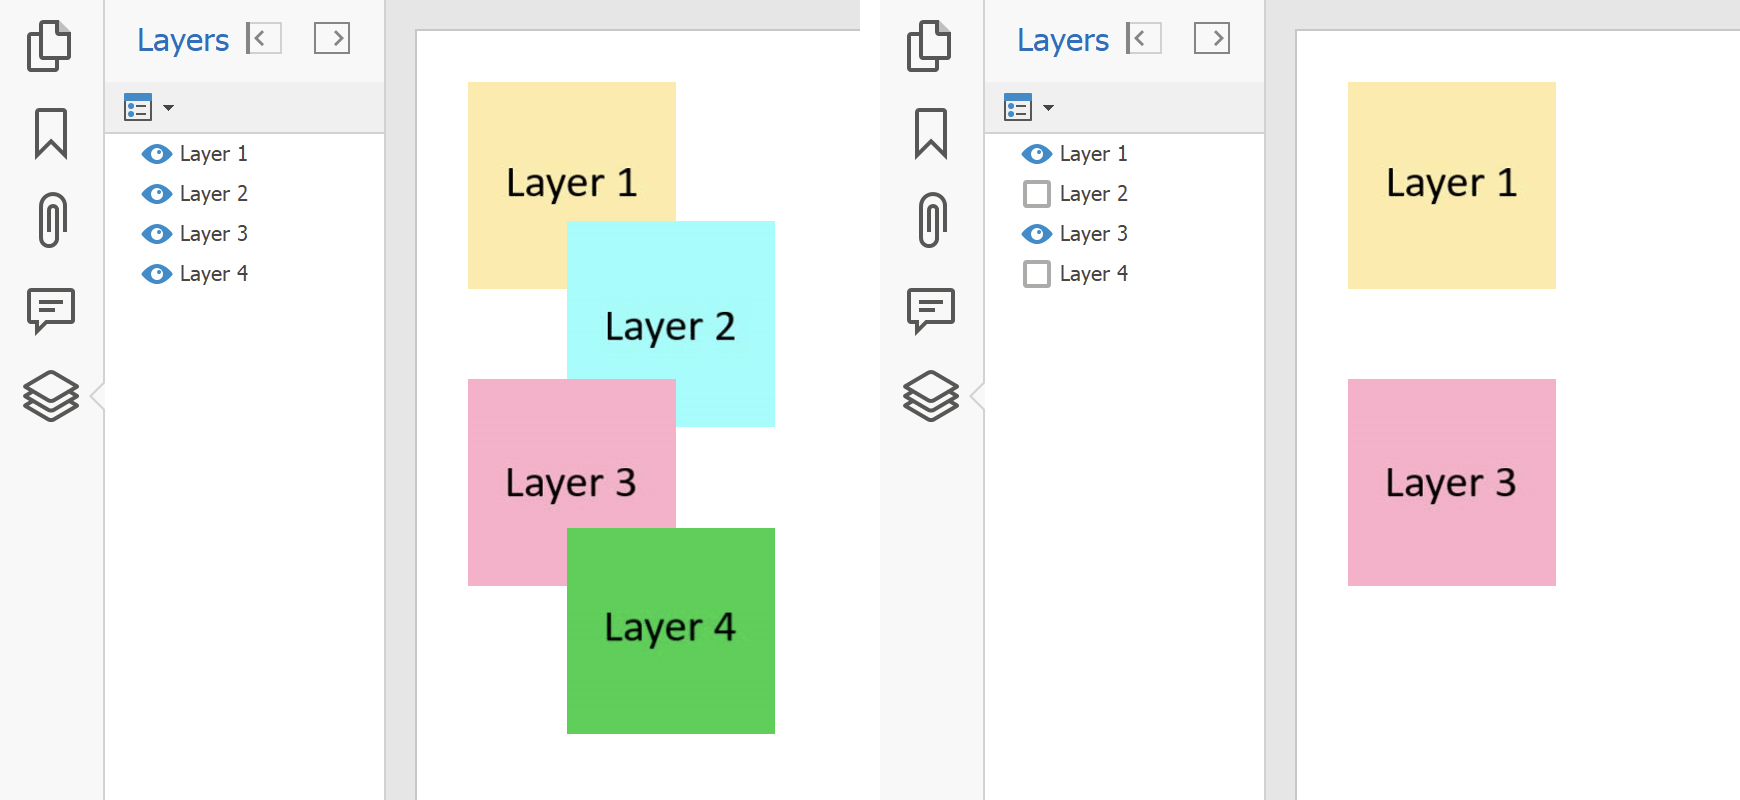Screen dimensions: 1740x800
Task: Click right-arrow button in right Layers header
Action: click(x=1212, y=39)
